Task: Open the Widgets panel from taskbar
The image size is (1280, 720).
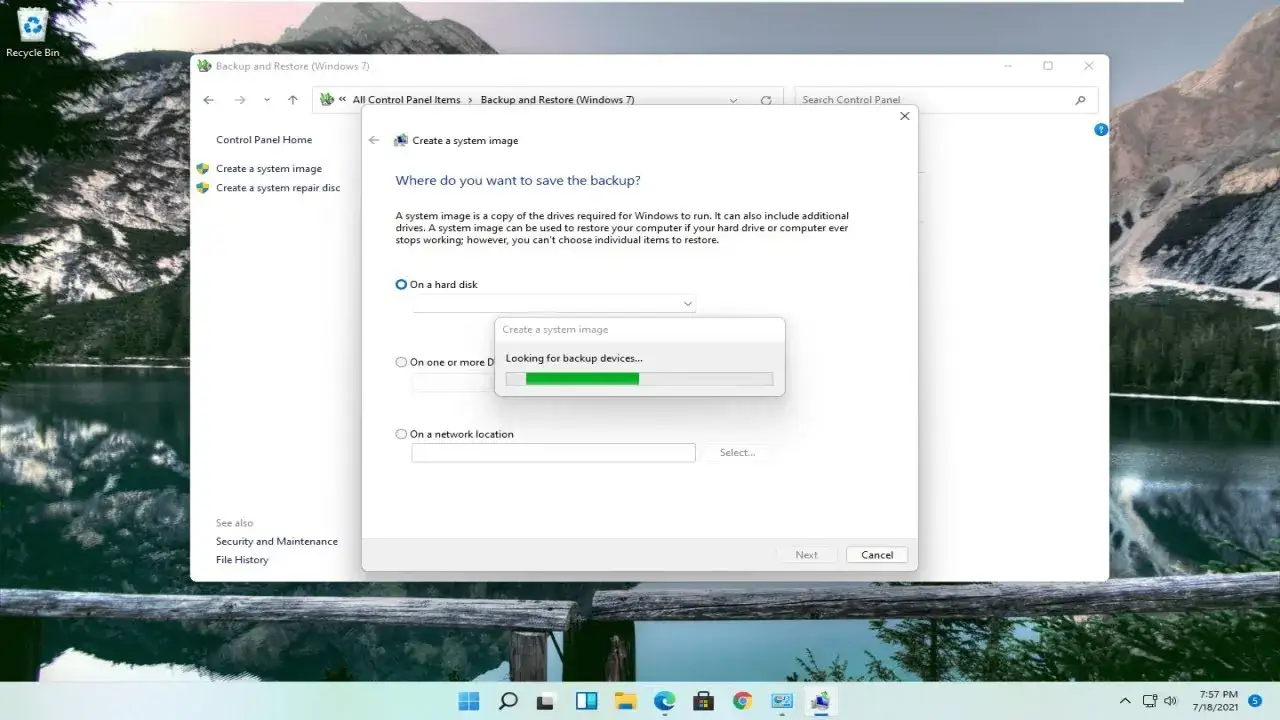Action: click(586, 701)
